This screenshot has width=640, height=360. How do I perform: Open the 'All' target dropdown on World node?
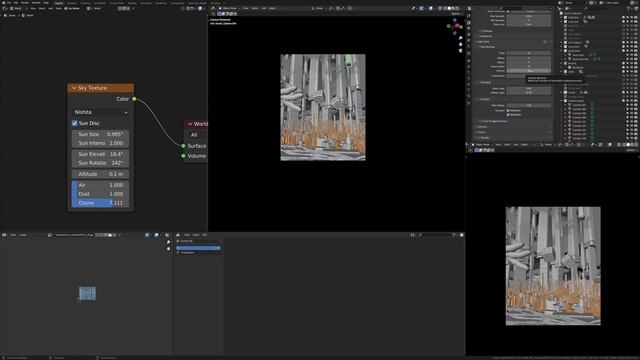pyautogui.click(x=198, y=135)
